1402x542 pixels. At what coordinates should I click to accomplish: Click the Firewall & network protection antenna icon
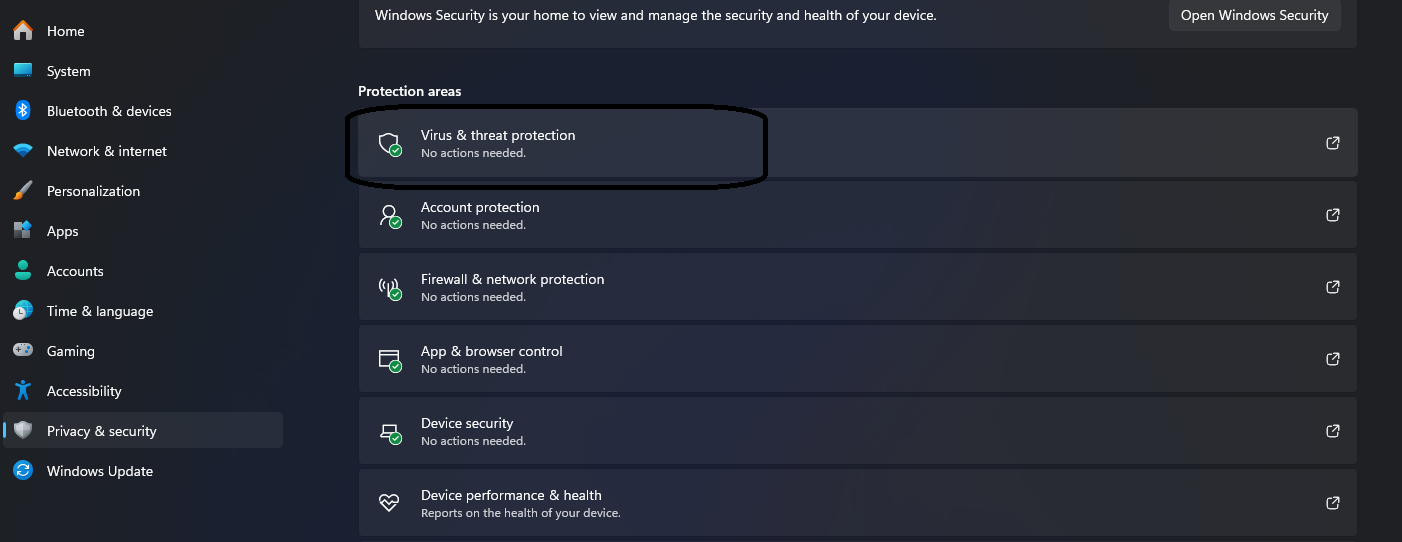coord(389,288)
